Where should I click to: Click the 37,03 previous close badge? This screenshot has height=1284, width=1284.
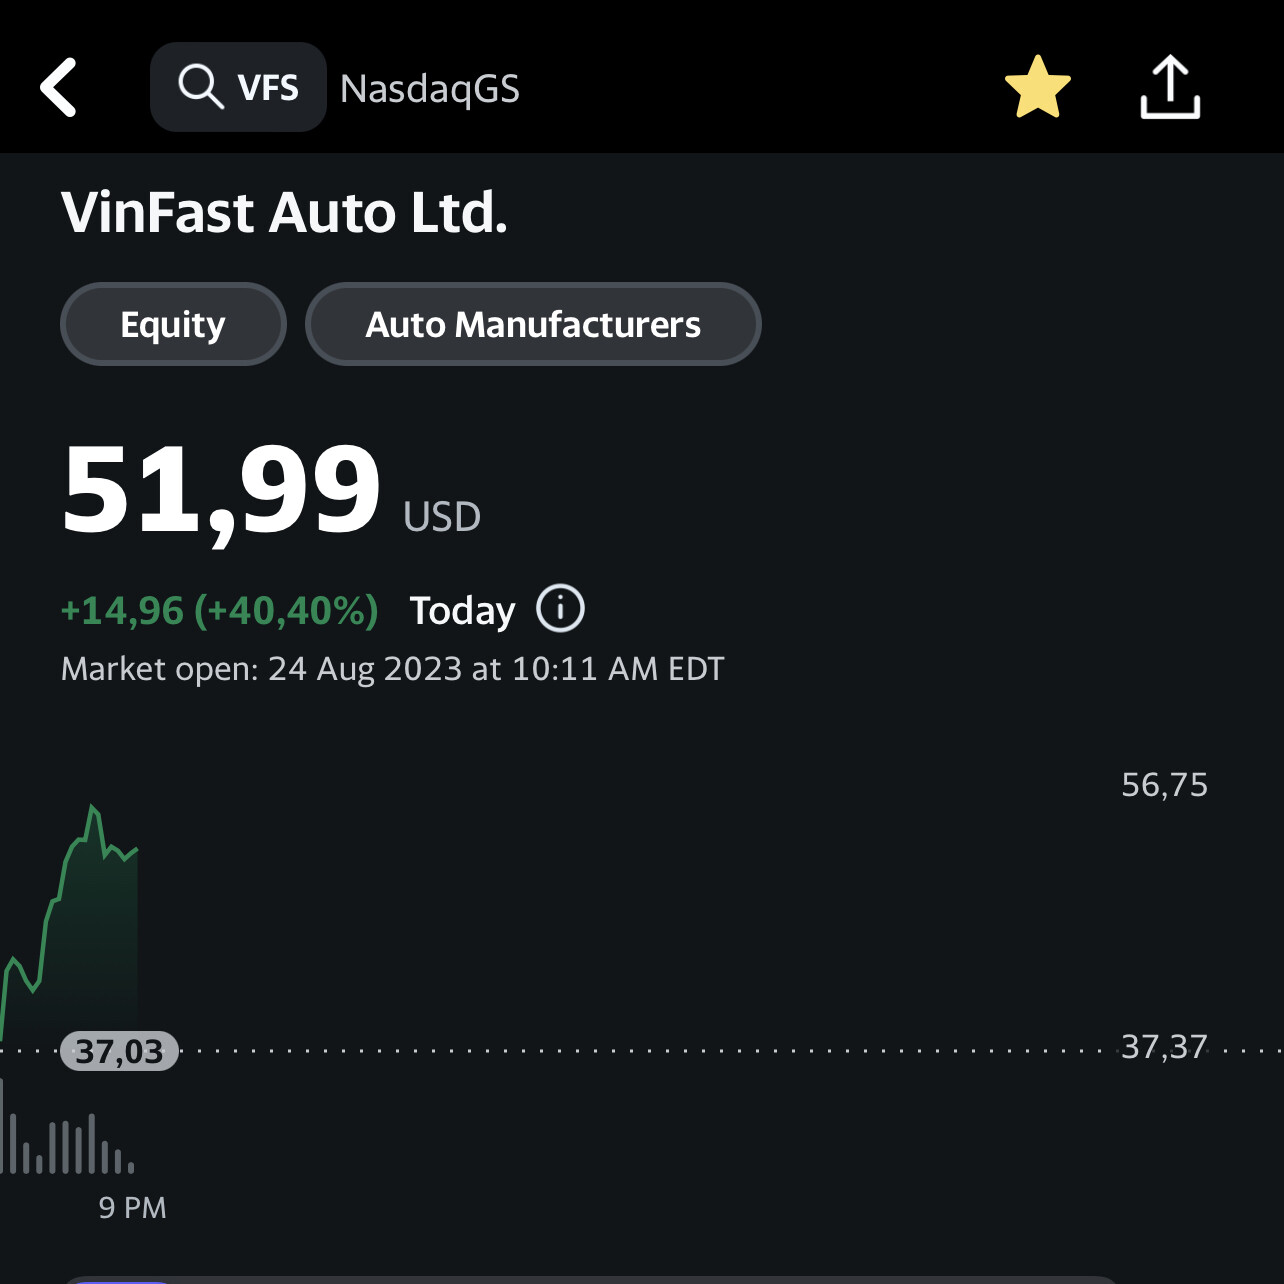(x=119, y=1051)
